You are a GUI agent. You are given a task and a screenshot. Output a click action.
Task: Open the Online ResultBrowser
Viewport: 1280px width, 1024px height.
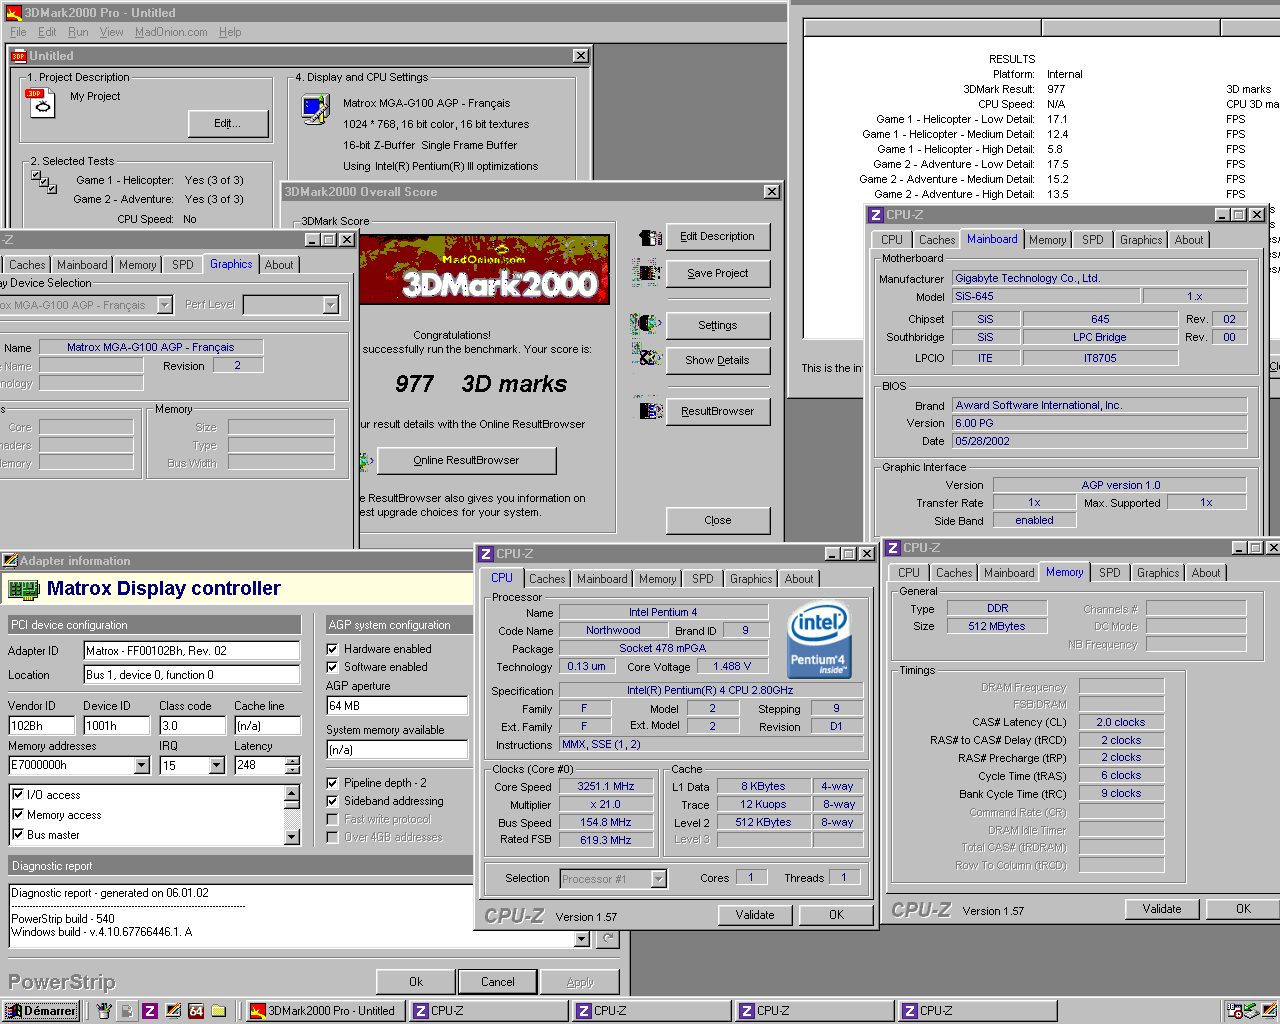pos(466,460)
